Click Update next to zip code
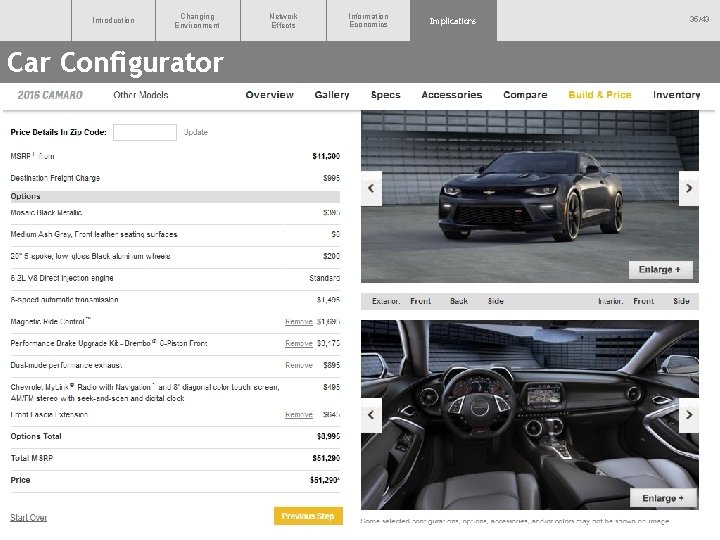Screen dimensions: 720x540 pos(196,132)
